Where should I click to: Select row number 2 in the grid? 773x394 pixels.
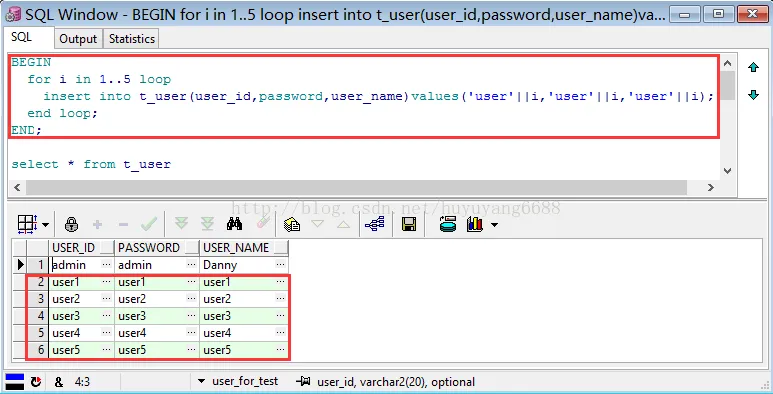(x=38, y=282)
